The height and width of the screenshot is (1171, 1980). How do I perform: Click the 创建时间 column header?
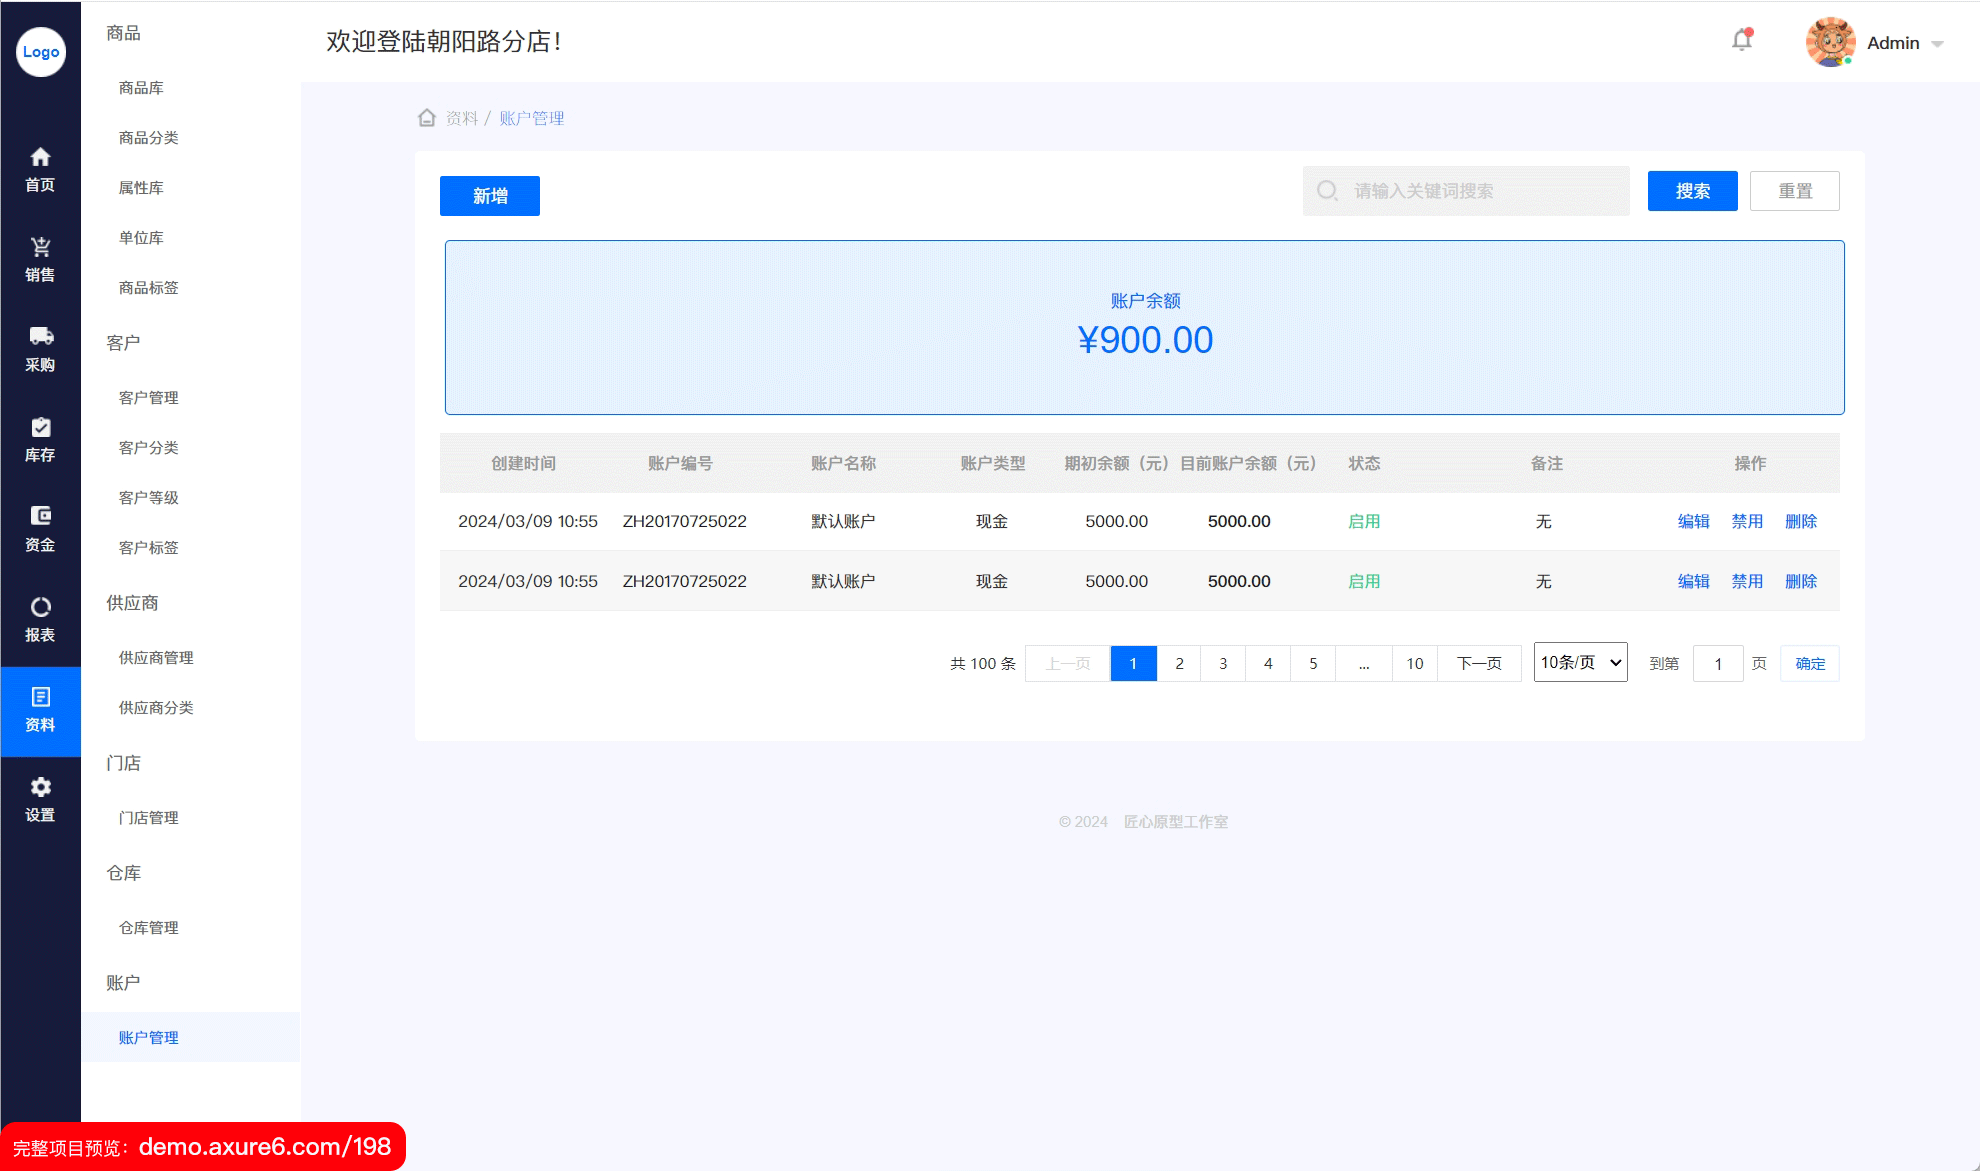point(523,463)
